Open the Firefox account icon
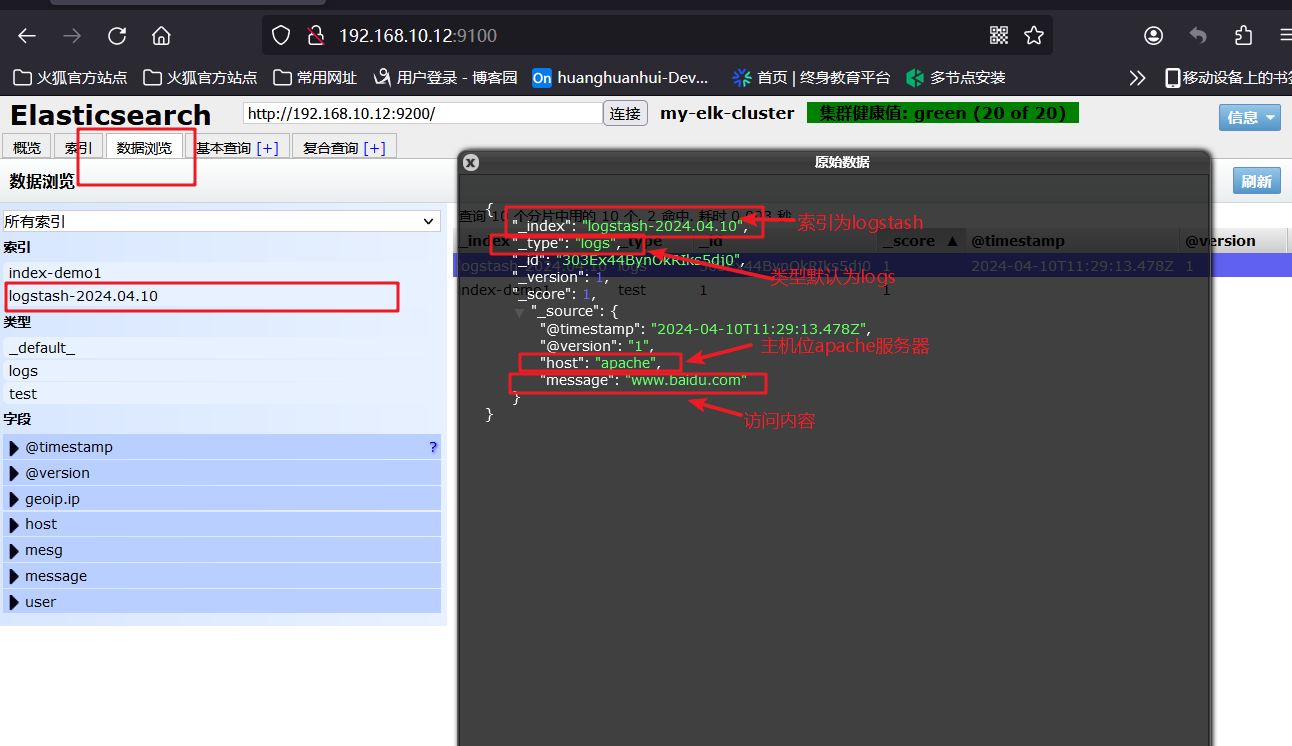 tap(1153, 36)
